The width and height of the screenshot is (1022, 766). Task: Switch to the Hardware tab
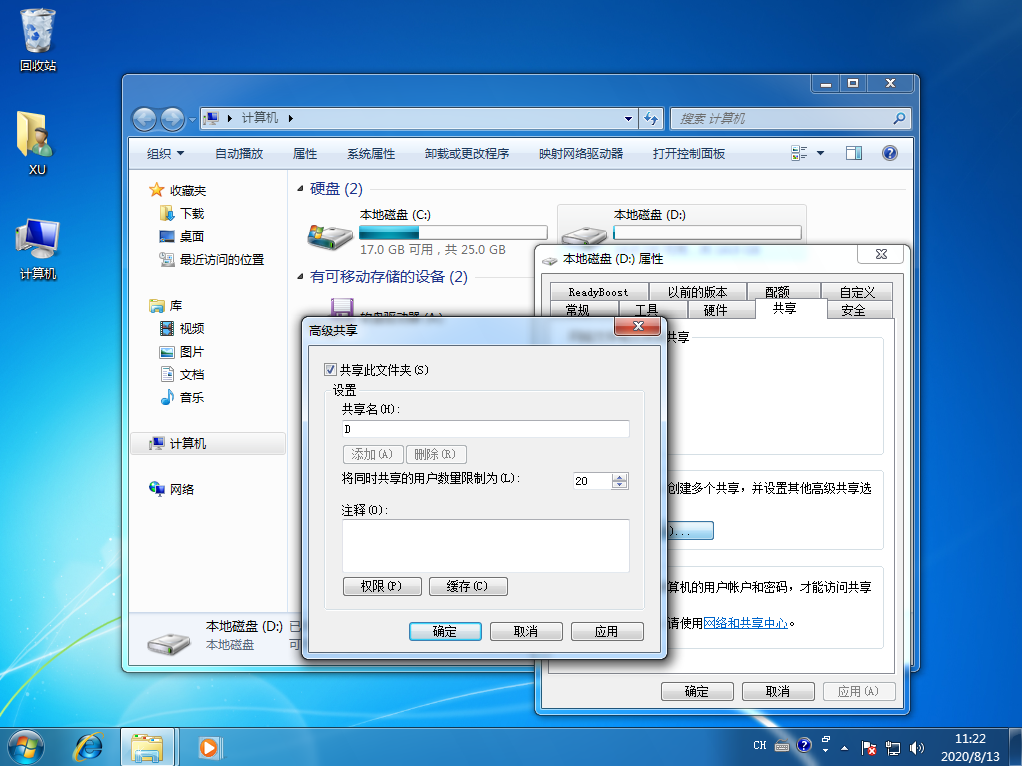[x=715, y=310]
